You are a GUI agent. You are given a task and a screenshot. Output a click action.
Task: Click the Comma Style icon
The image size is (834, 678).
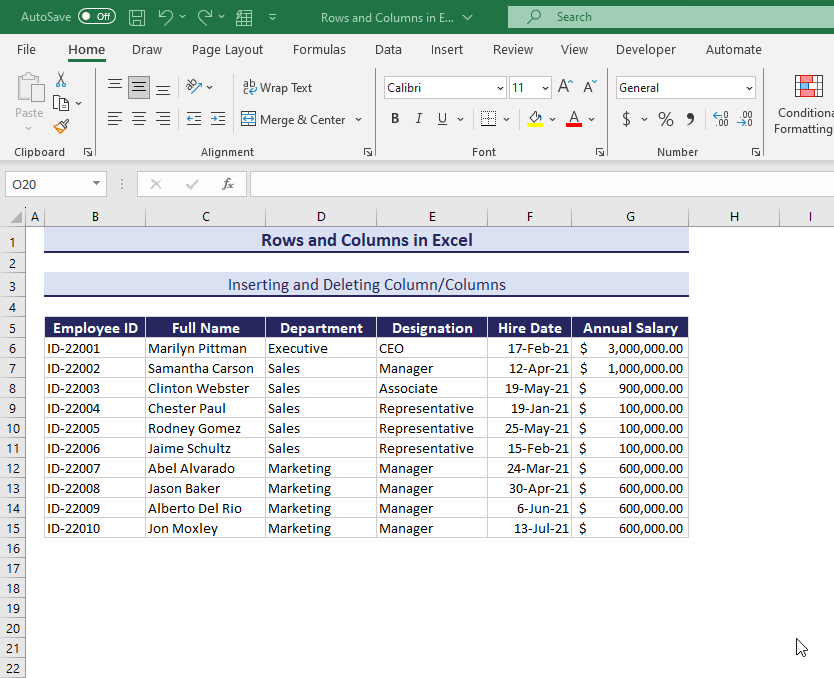tap(690, 118)
